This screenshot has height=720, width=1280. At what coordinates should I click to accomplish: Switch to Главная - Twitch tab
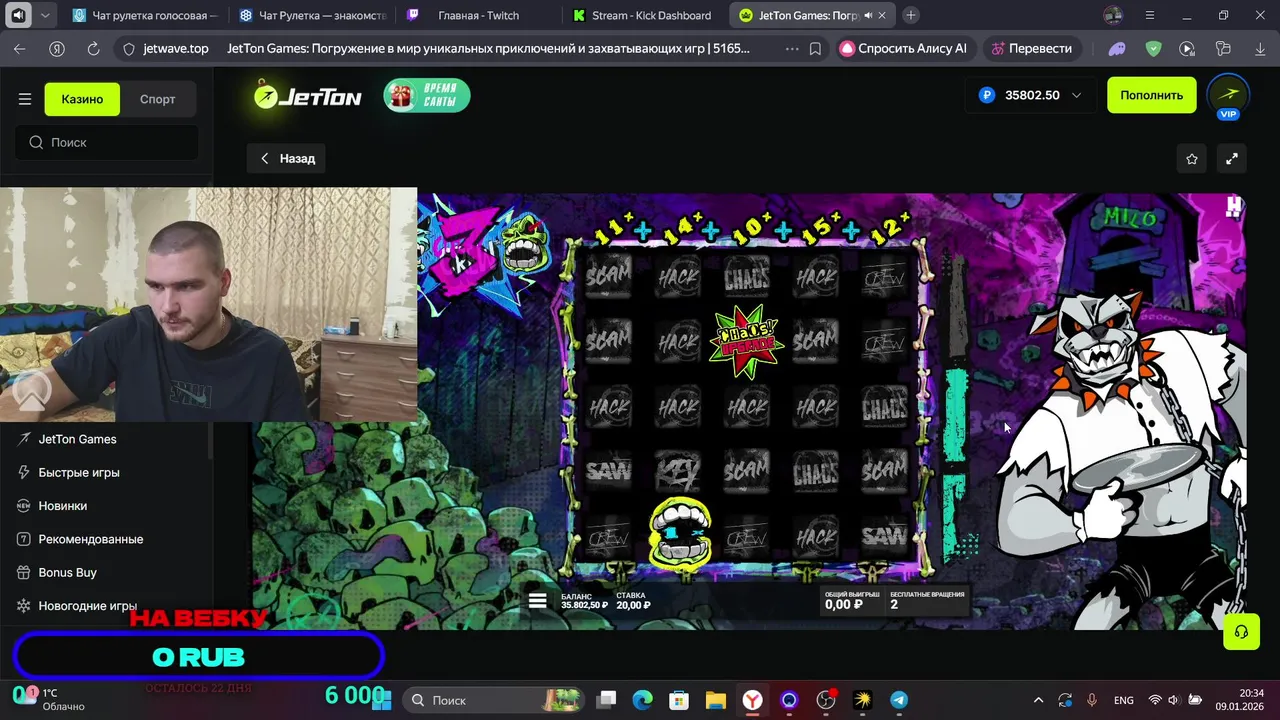pos(478,15)
